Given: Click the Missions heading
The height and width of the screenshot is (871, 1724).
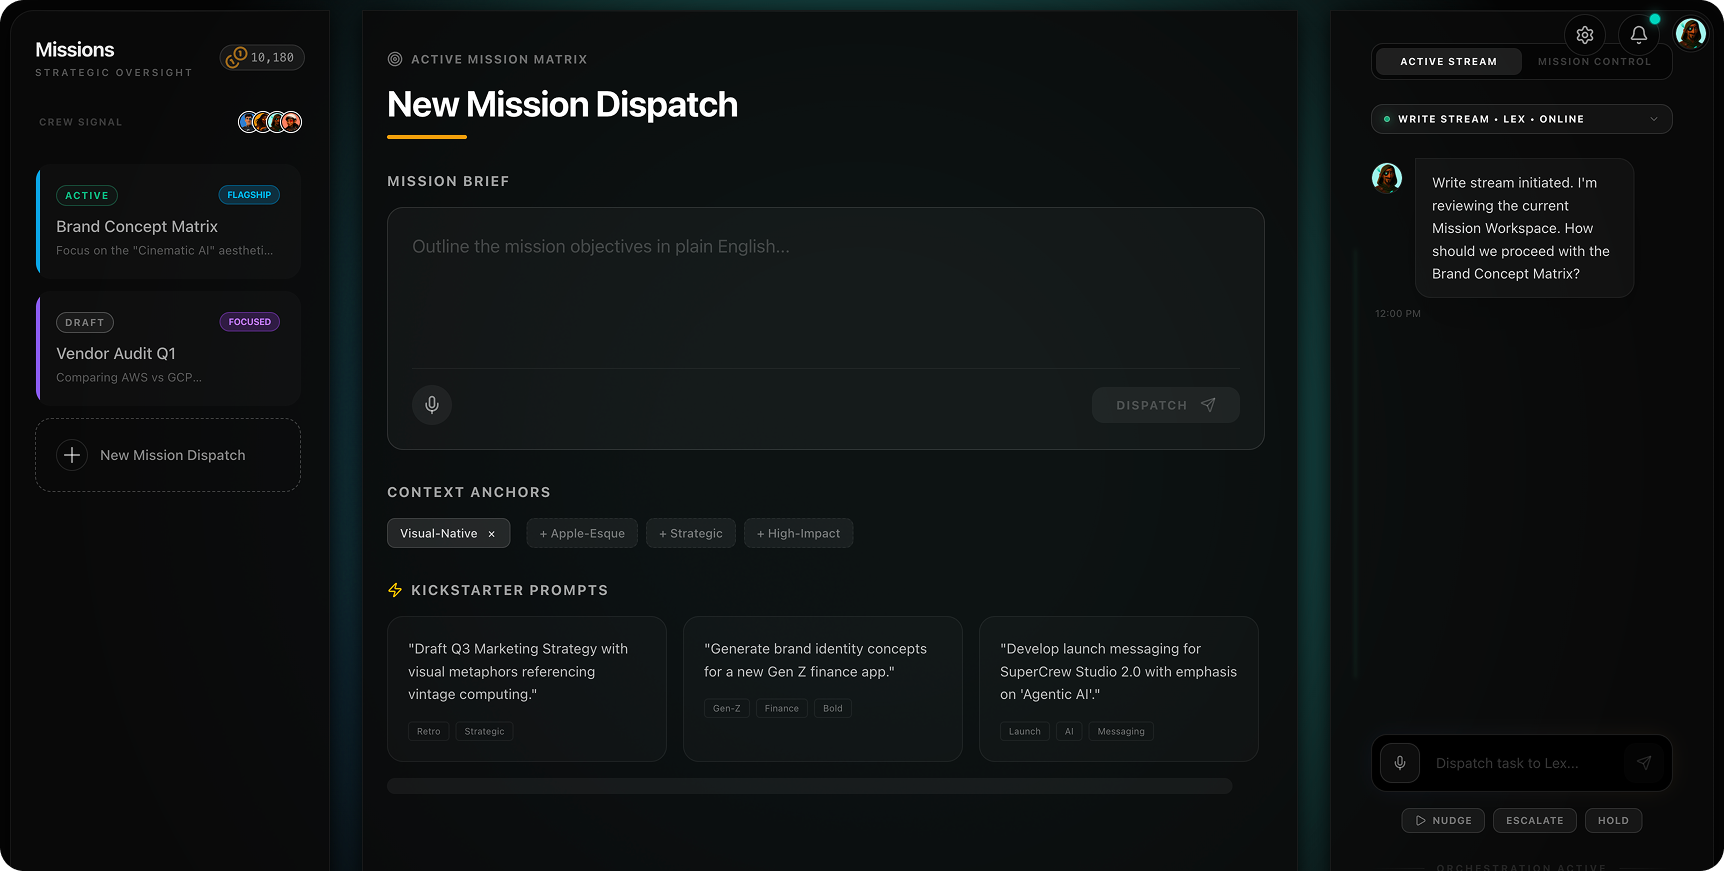Looking at the screenshot, I should pos(75,50).
